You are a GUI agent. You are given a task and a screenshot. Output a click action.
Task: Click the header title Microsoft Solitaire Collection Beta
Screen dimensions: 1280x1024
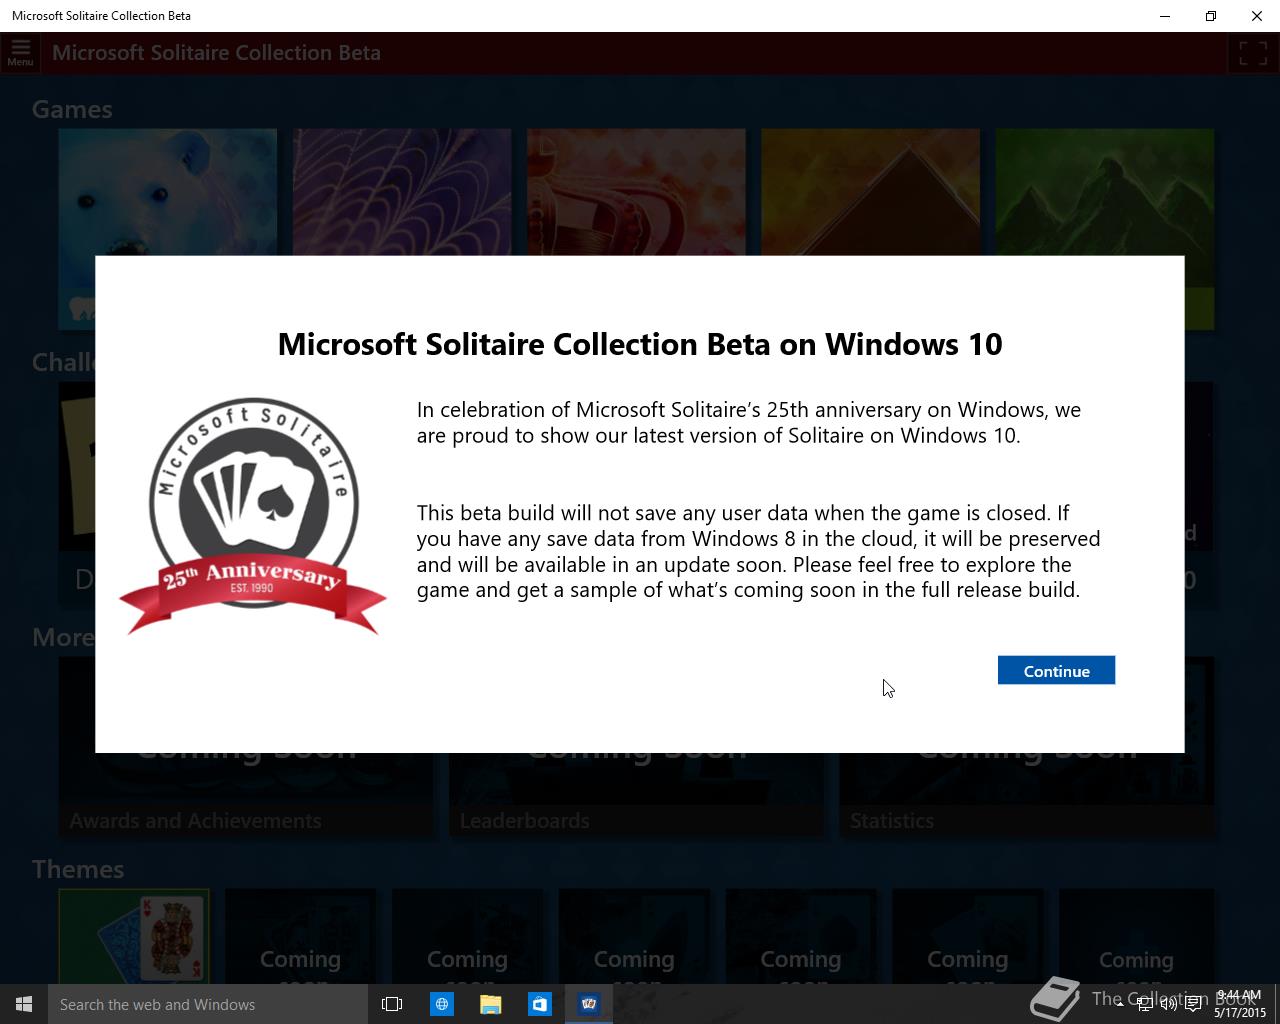(x=216, y=53)
